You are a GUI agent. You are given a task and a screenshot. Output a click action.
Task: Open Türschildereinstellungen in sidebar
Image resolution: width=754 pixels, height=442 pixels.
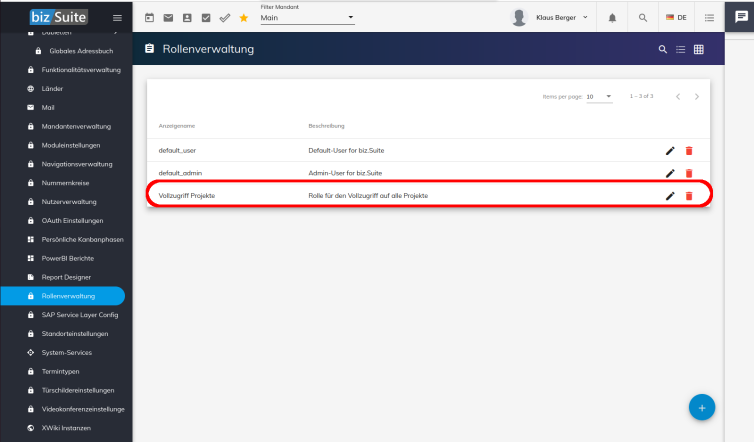tap(78, 390)
